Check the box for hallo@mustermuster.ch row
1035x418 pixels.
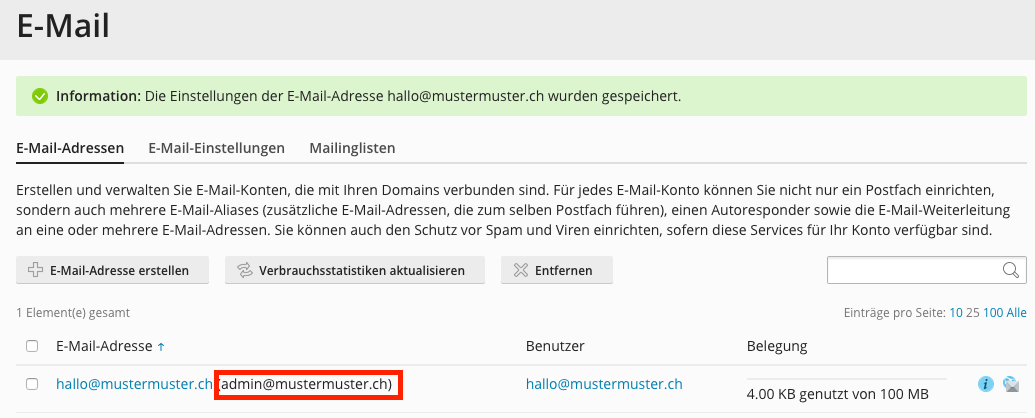tap(32, 384)
